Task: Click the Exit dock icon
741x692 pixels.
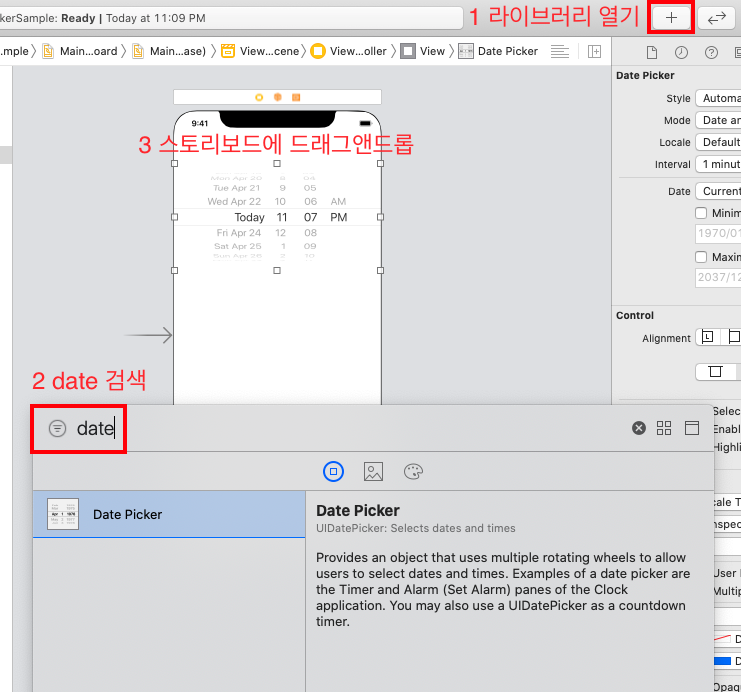Action: (x=296, y=97)
